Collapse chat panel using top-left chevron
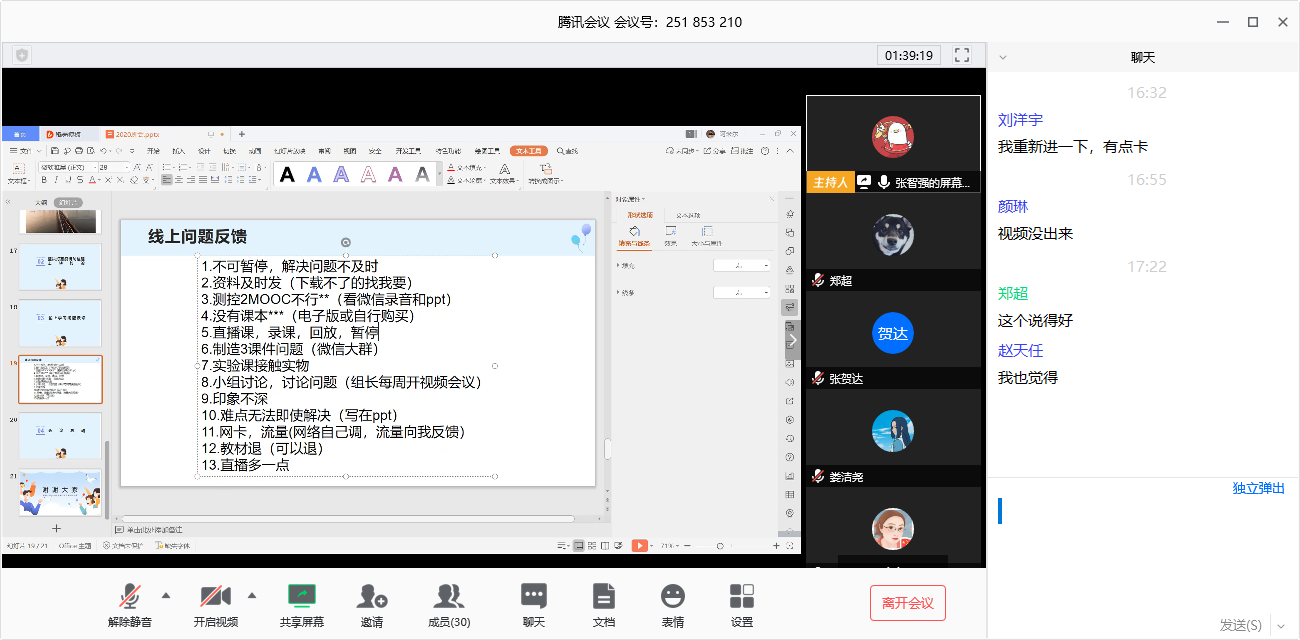This screenshot has height=640, width=1300. click(1003, 58)
